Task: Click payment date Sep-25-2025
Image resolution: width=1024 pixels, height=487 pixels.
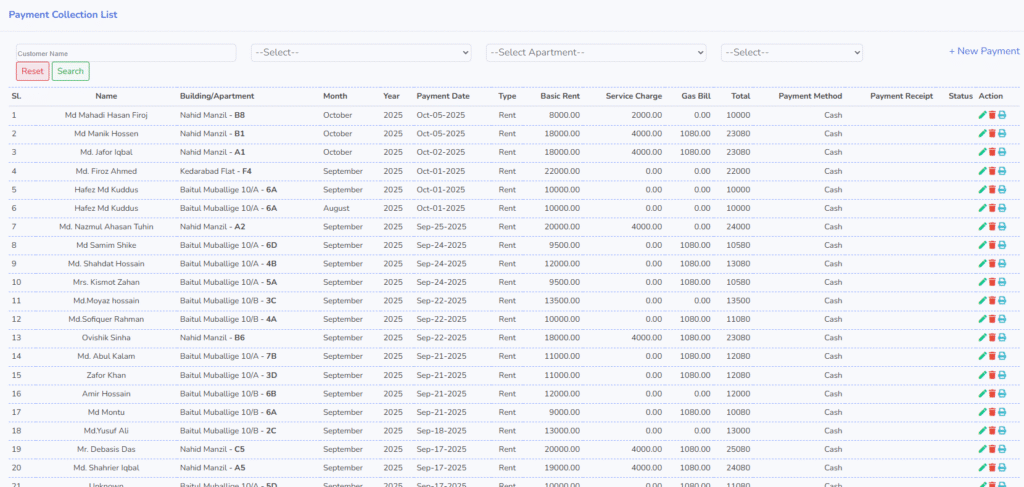Action: point(441,227)
